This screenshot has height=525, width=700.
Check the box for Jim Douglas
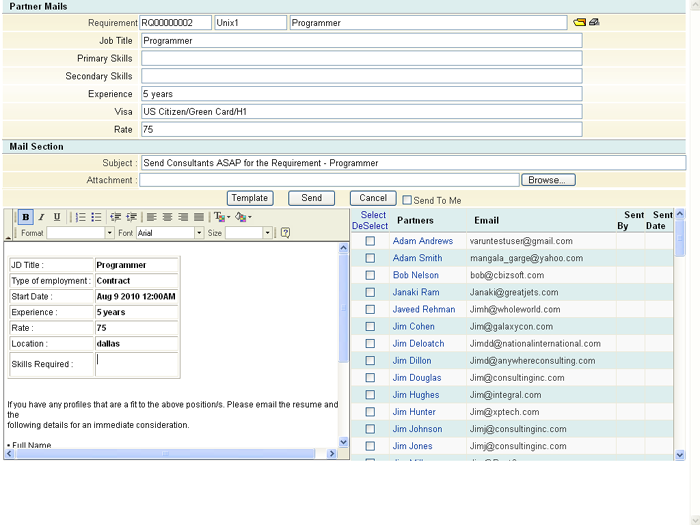point(370,378)
